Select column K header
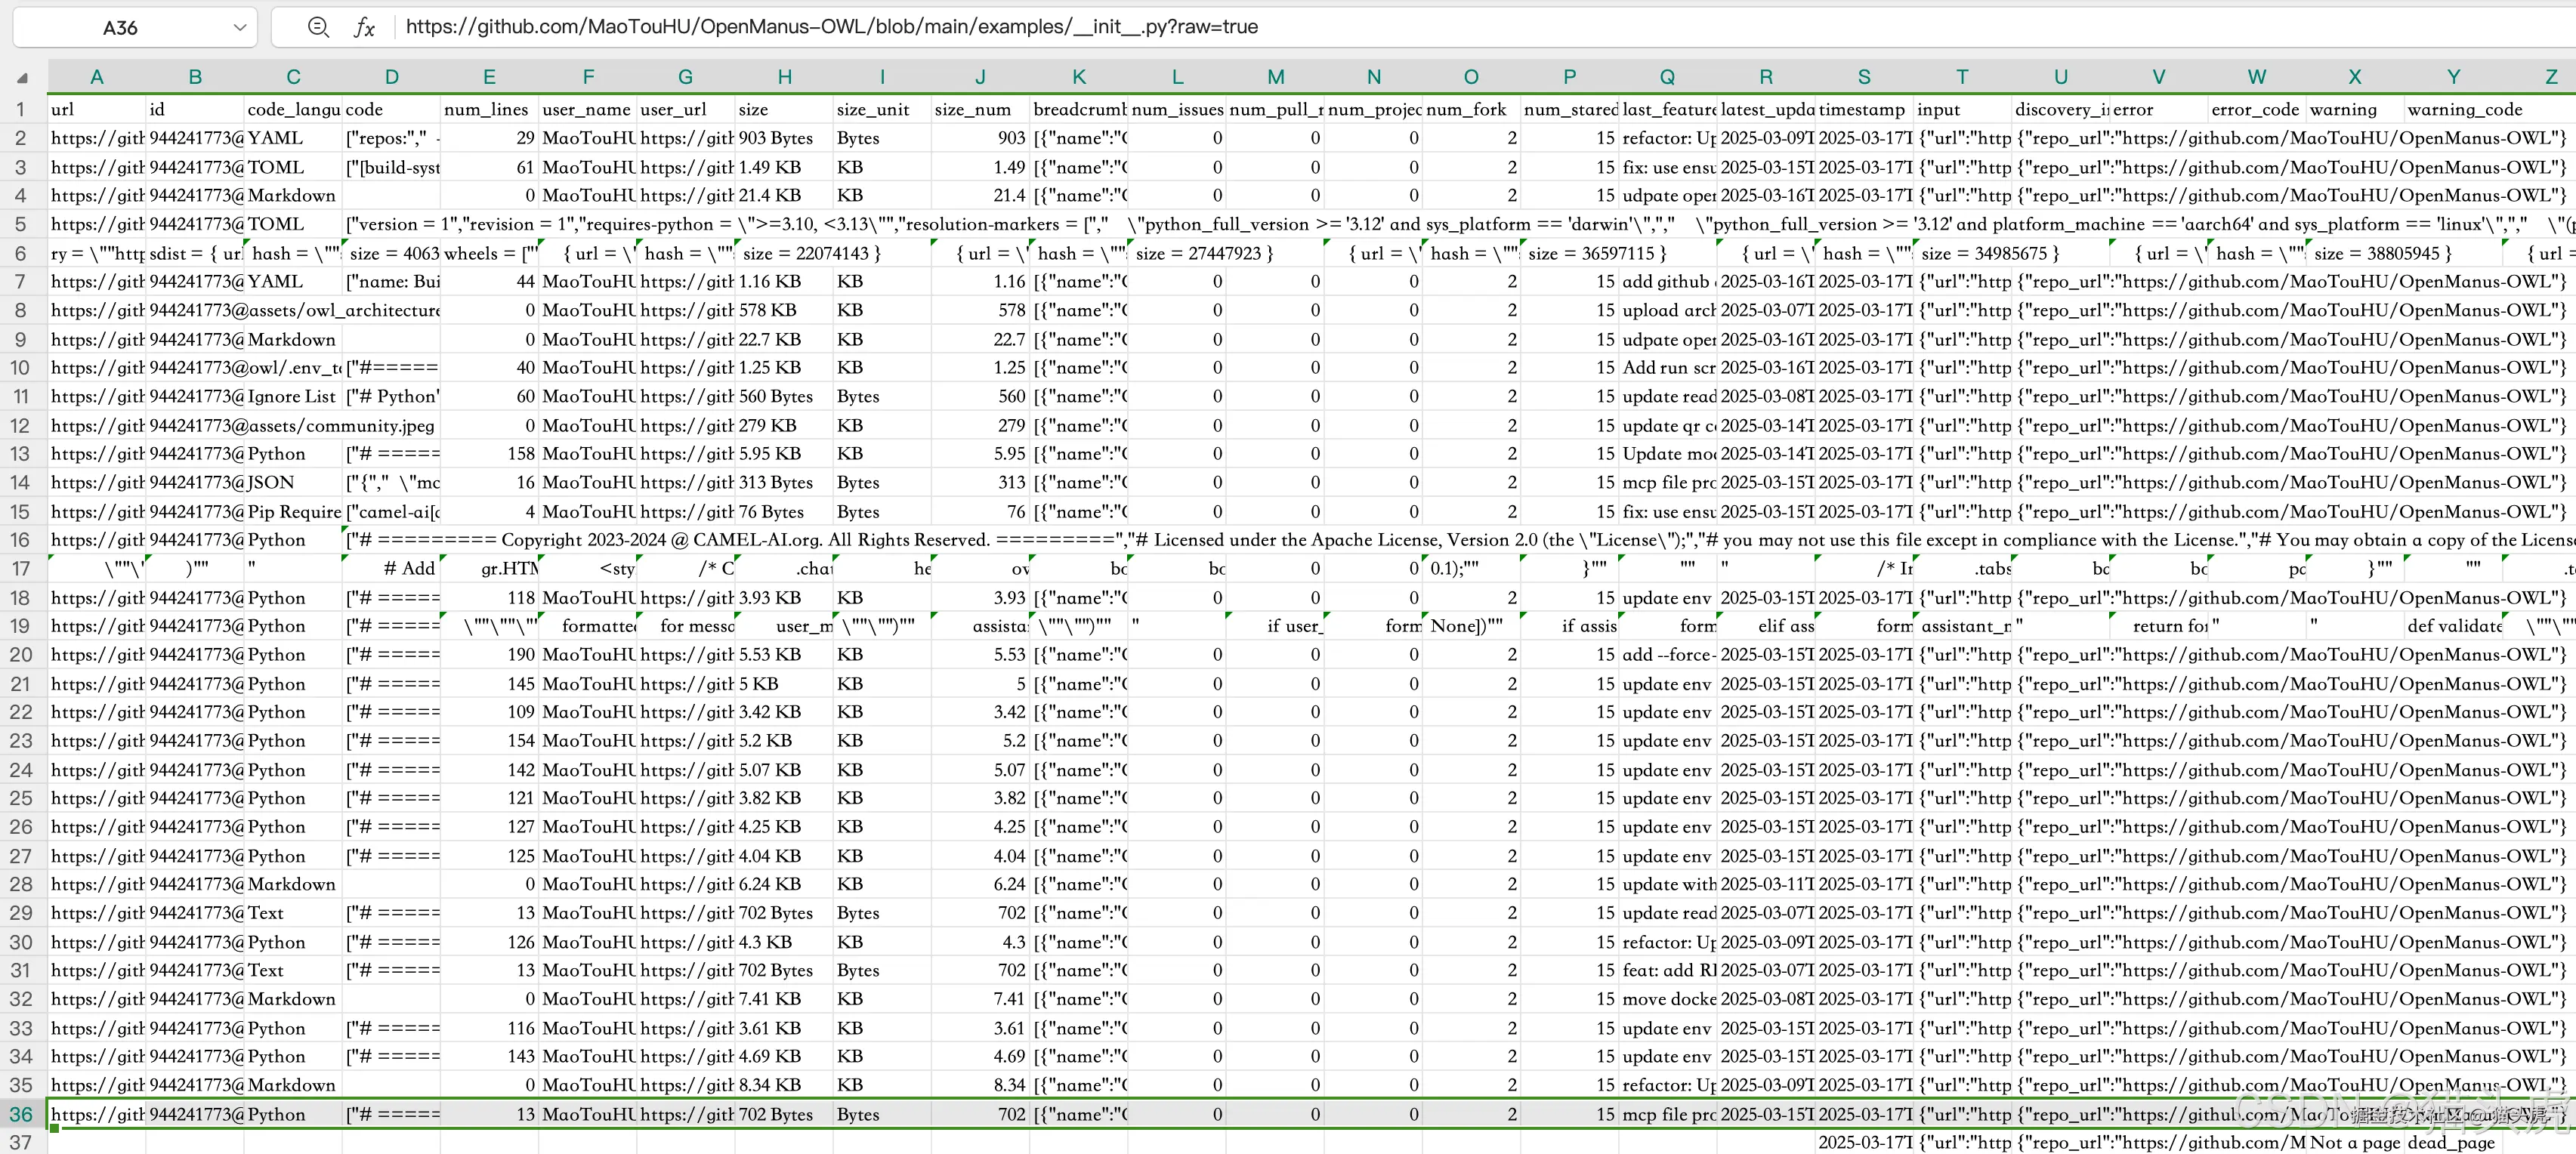Screen dimensions: 2576x1154 1078,77
